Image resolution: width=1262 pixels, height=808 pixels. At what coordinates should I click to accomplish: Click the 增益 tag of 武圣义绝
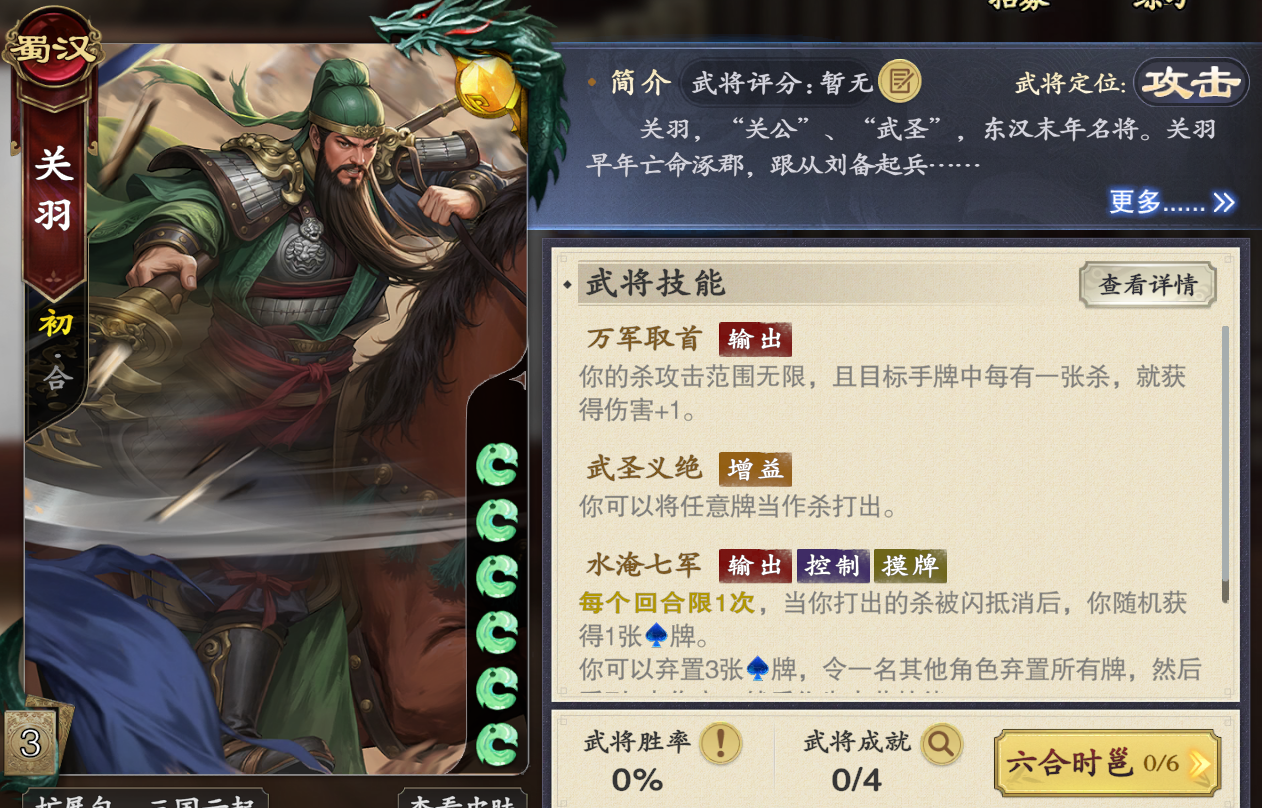click(755, 468)
